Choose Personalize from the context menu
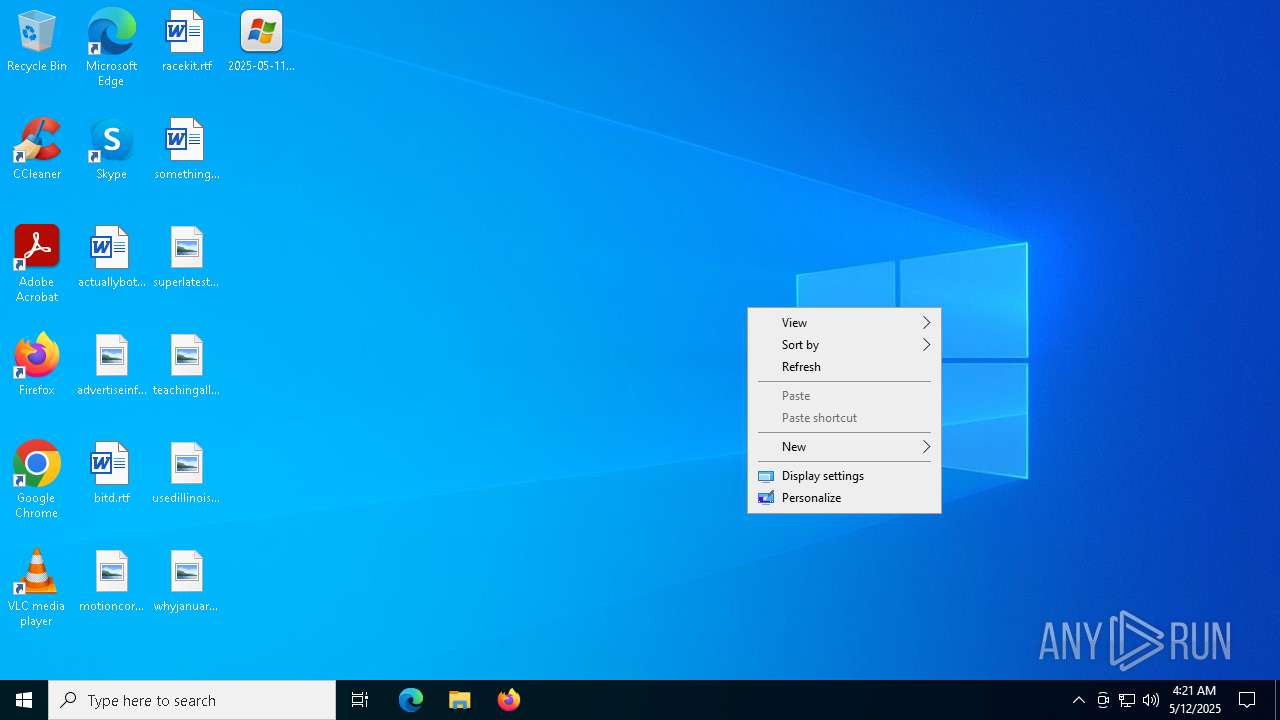Screen dimensions: 1280x720 (x=844, y=497)
